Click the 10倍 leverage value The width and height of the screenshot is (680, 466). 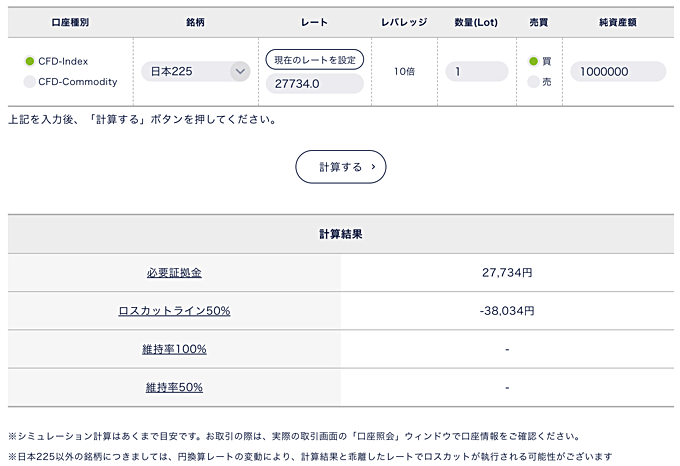tap(404, 71)
